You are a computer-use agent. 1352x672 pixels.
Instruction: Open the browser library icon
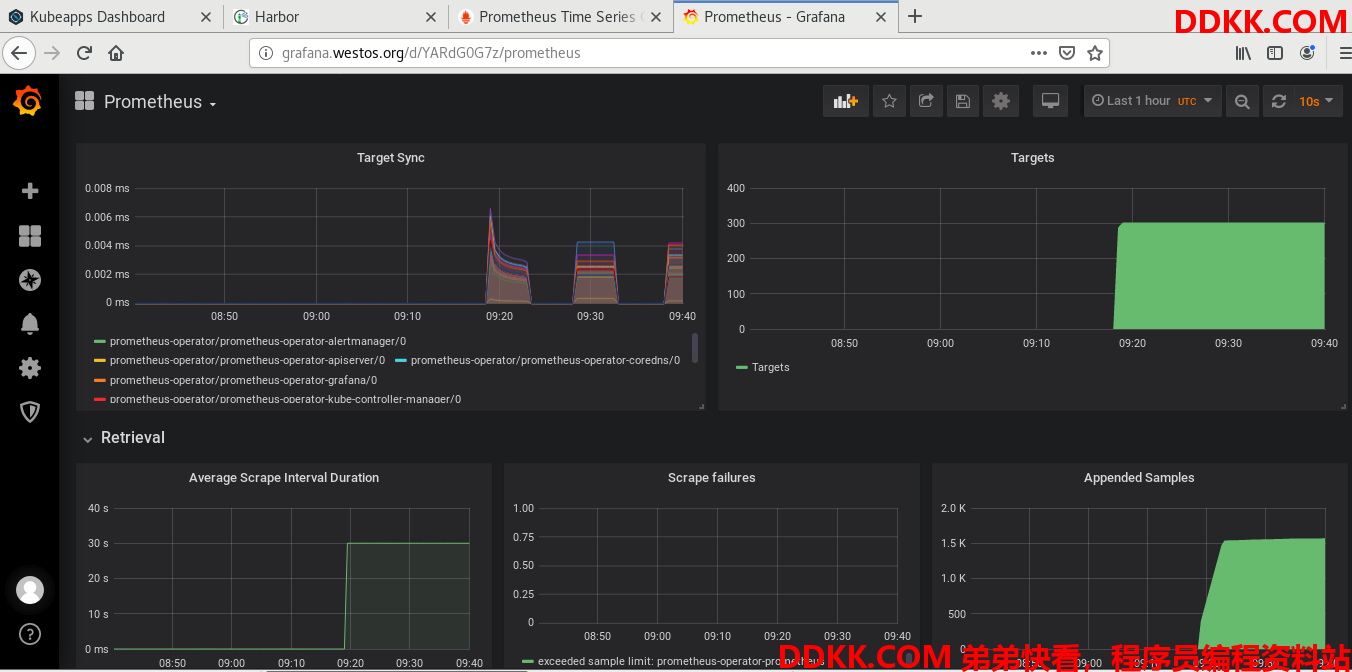pyautogui.click(x=1243, y=53)
